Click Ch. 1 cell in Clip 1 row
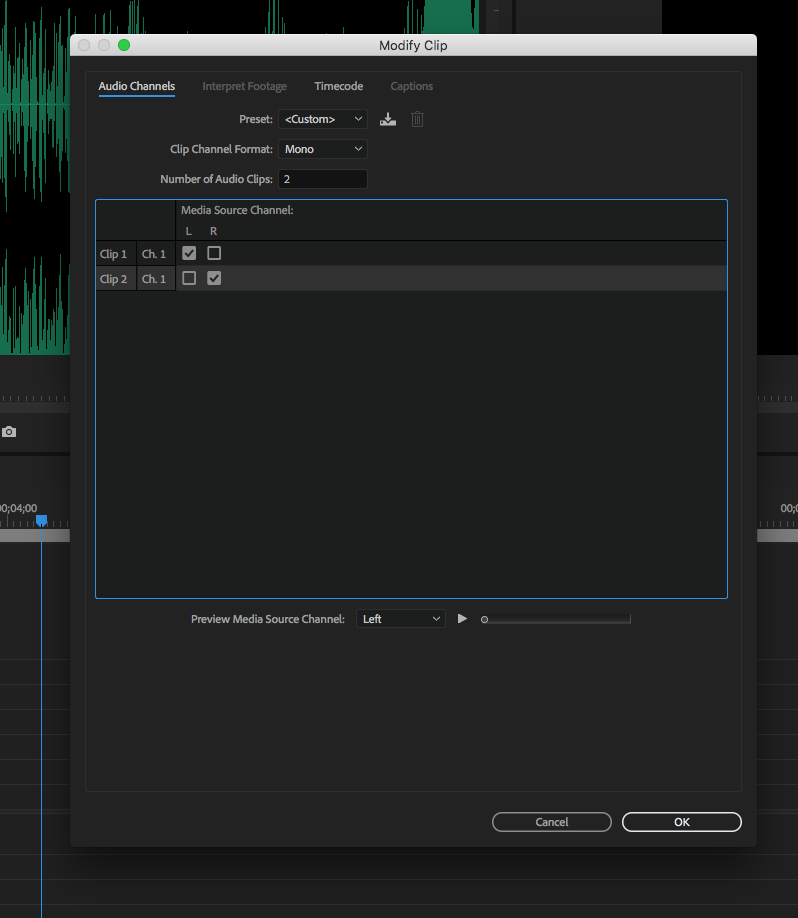This screenshot has width=798, height=918. point(156,254)
